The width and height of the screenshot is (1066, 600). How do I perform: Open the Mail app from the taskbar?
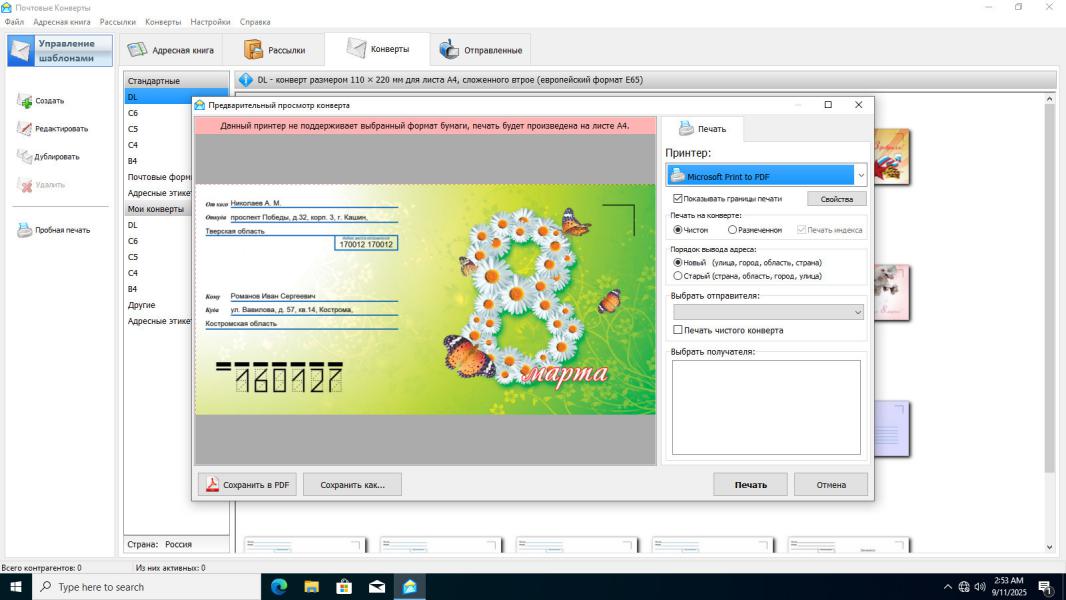pos(377,587)
